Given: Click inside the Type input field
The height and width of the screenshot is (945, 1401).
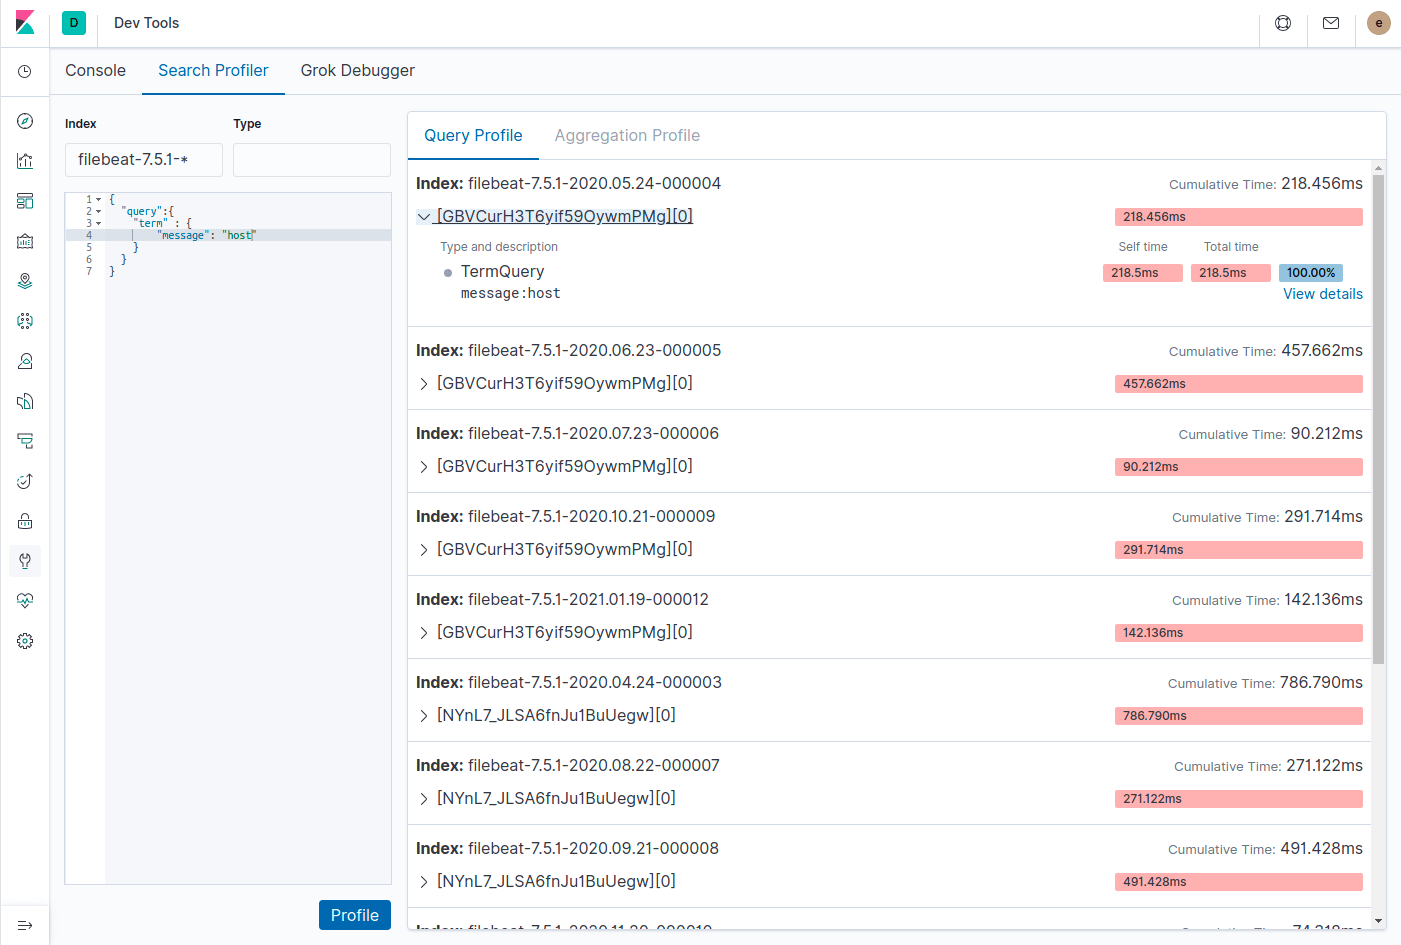Looking at the screenshot, I should (x=311, y=159).
